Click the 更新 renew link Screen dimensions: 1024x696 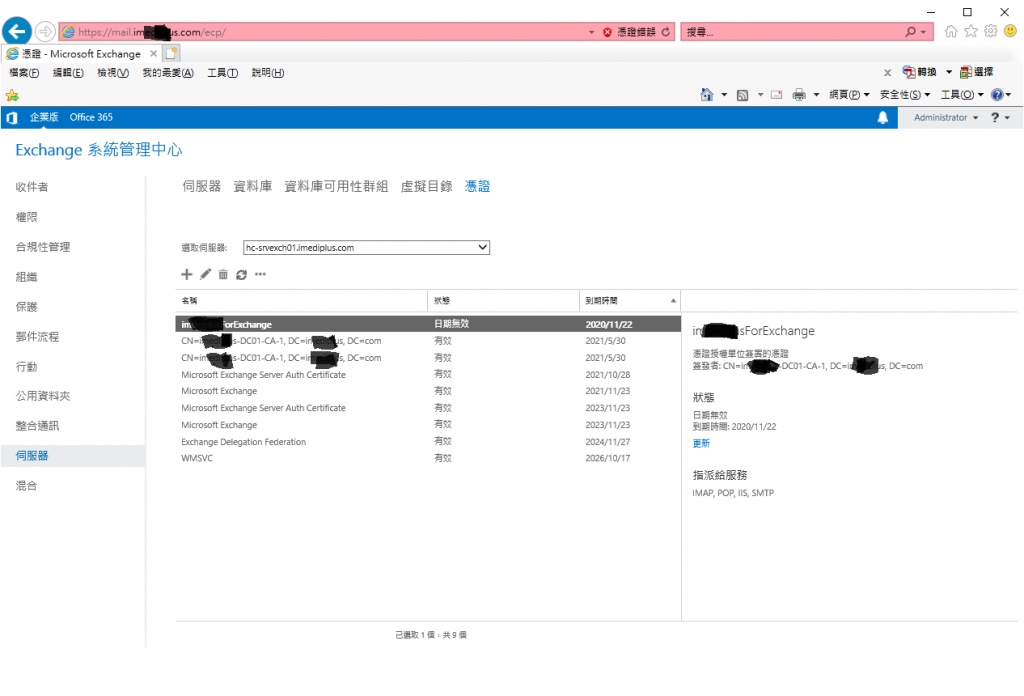701,443
